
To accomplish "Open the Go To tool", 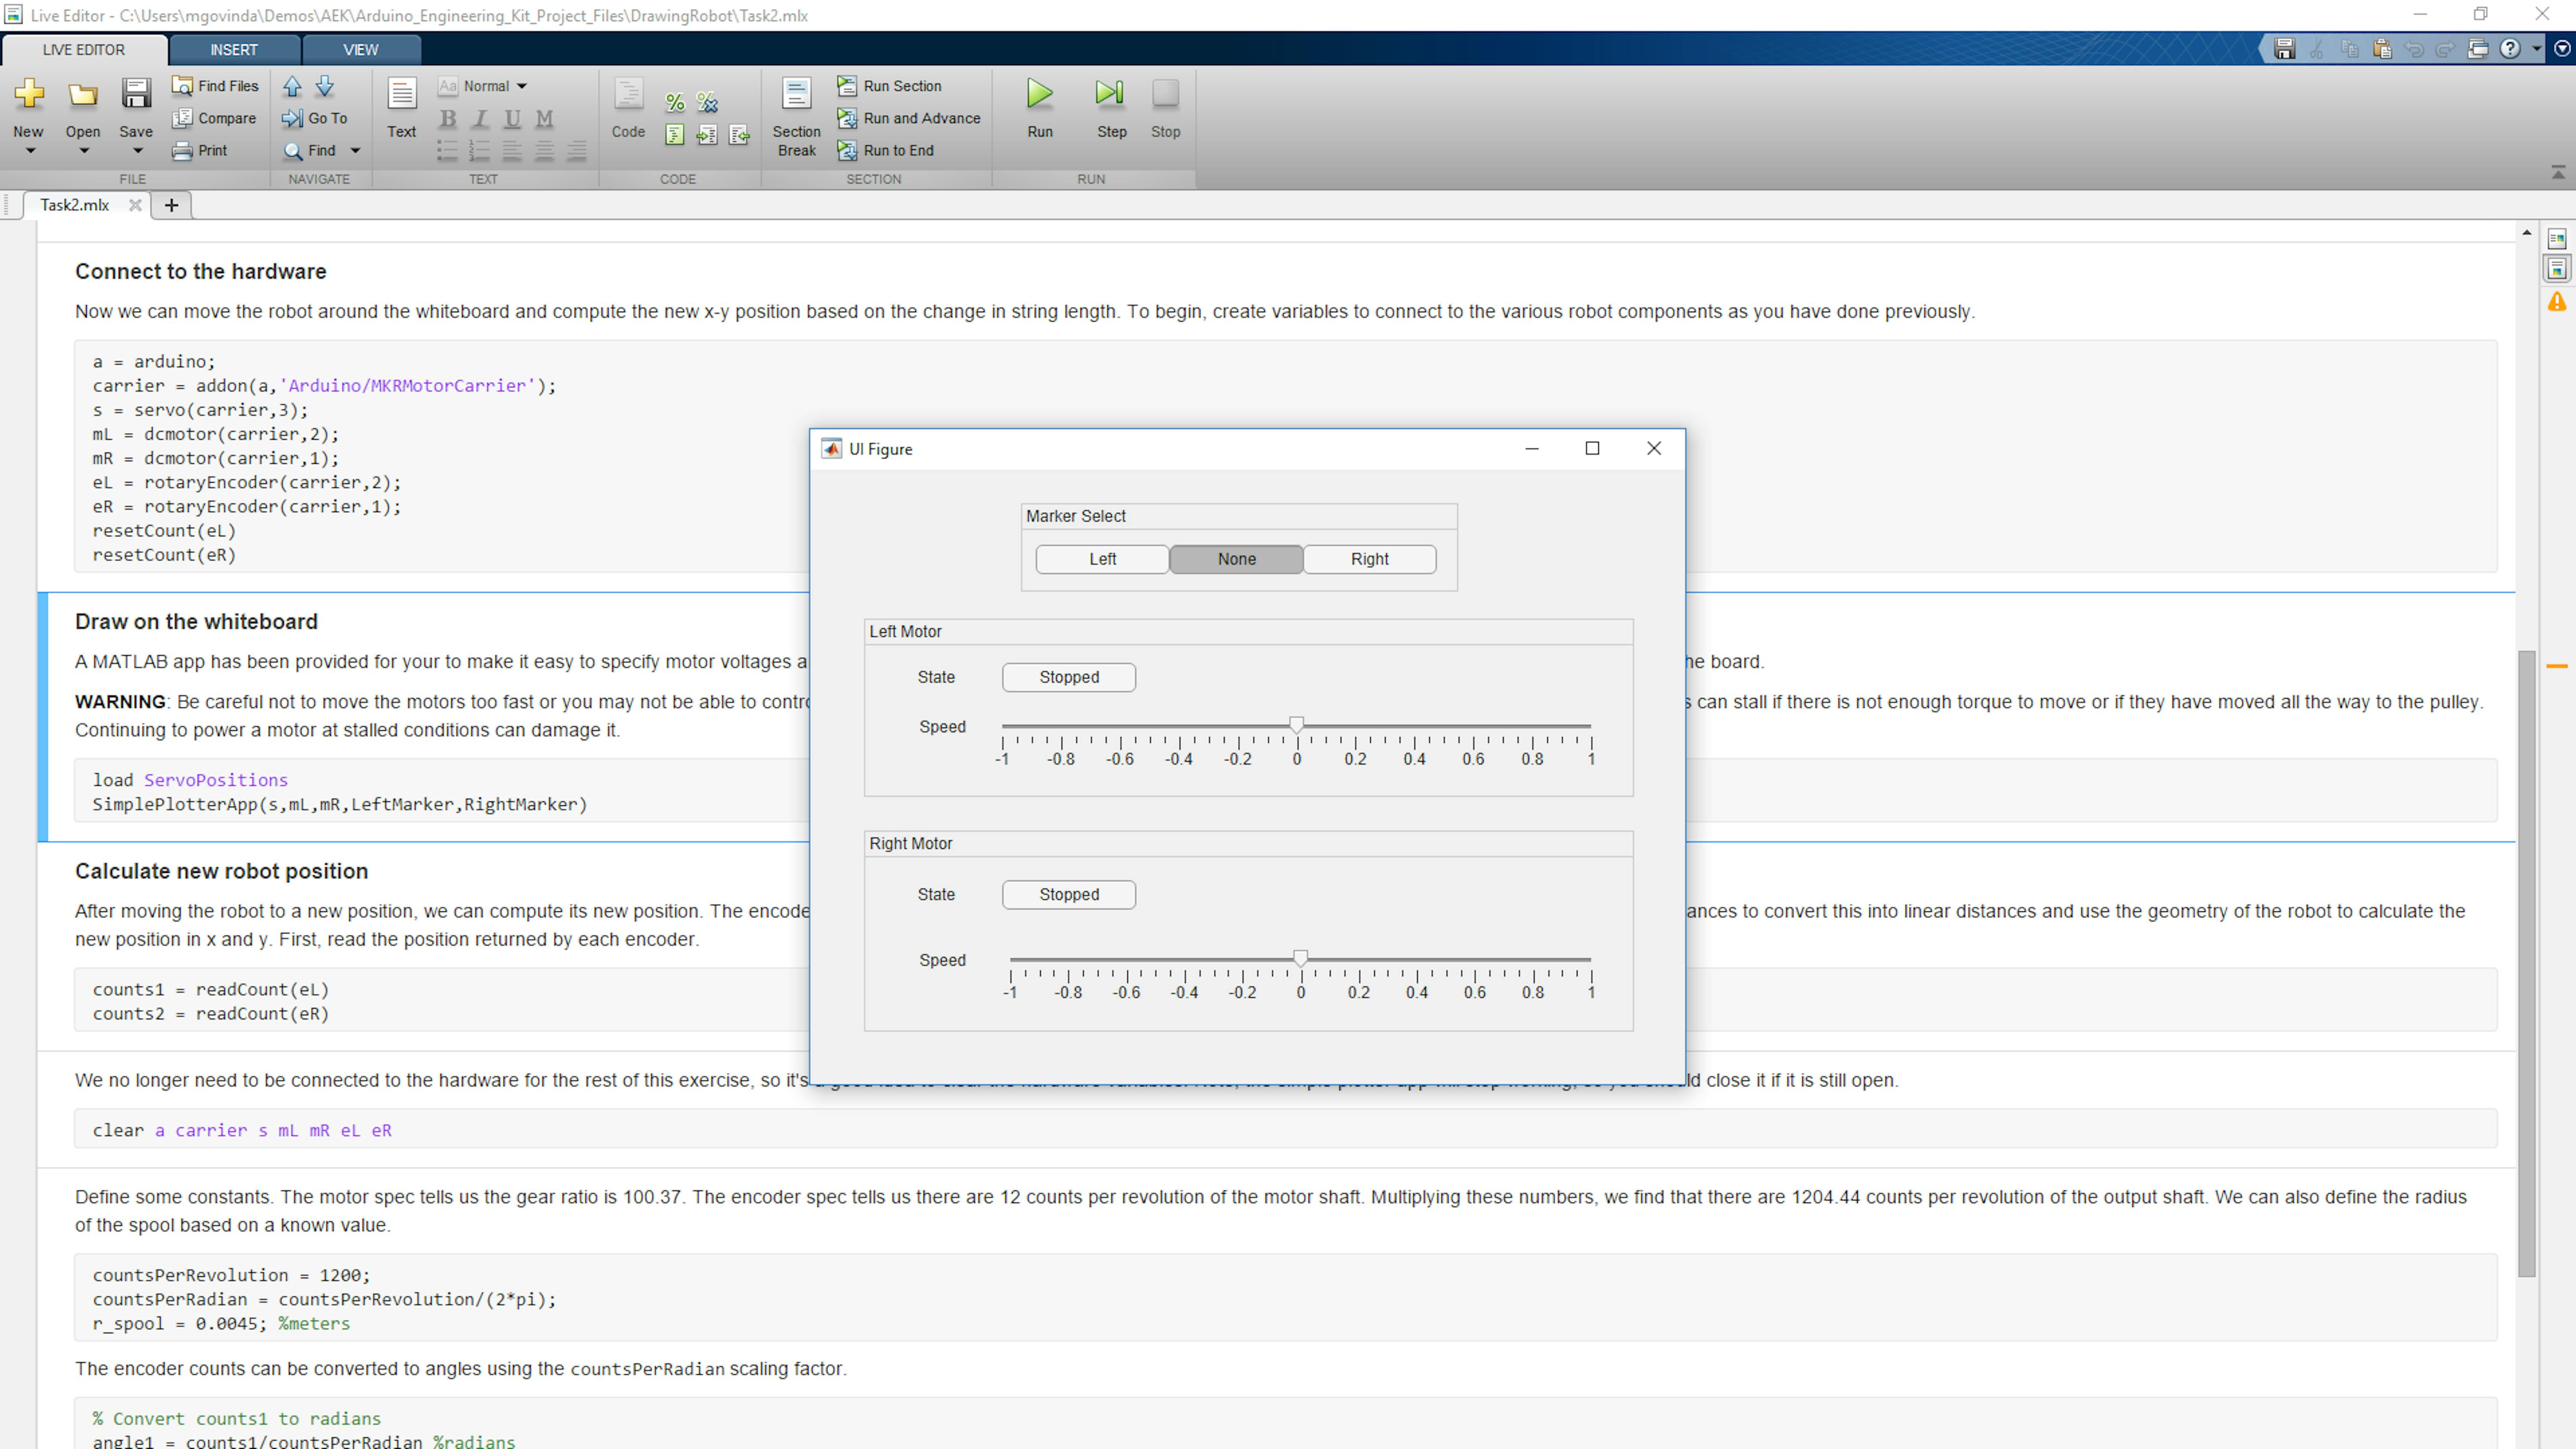I will click(x=315, y=118).
